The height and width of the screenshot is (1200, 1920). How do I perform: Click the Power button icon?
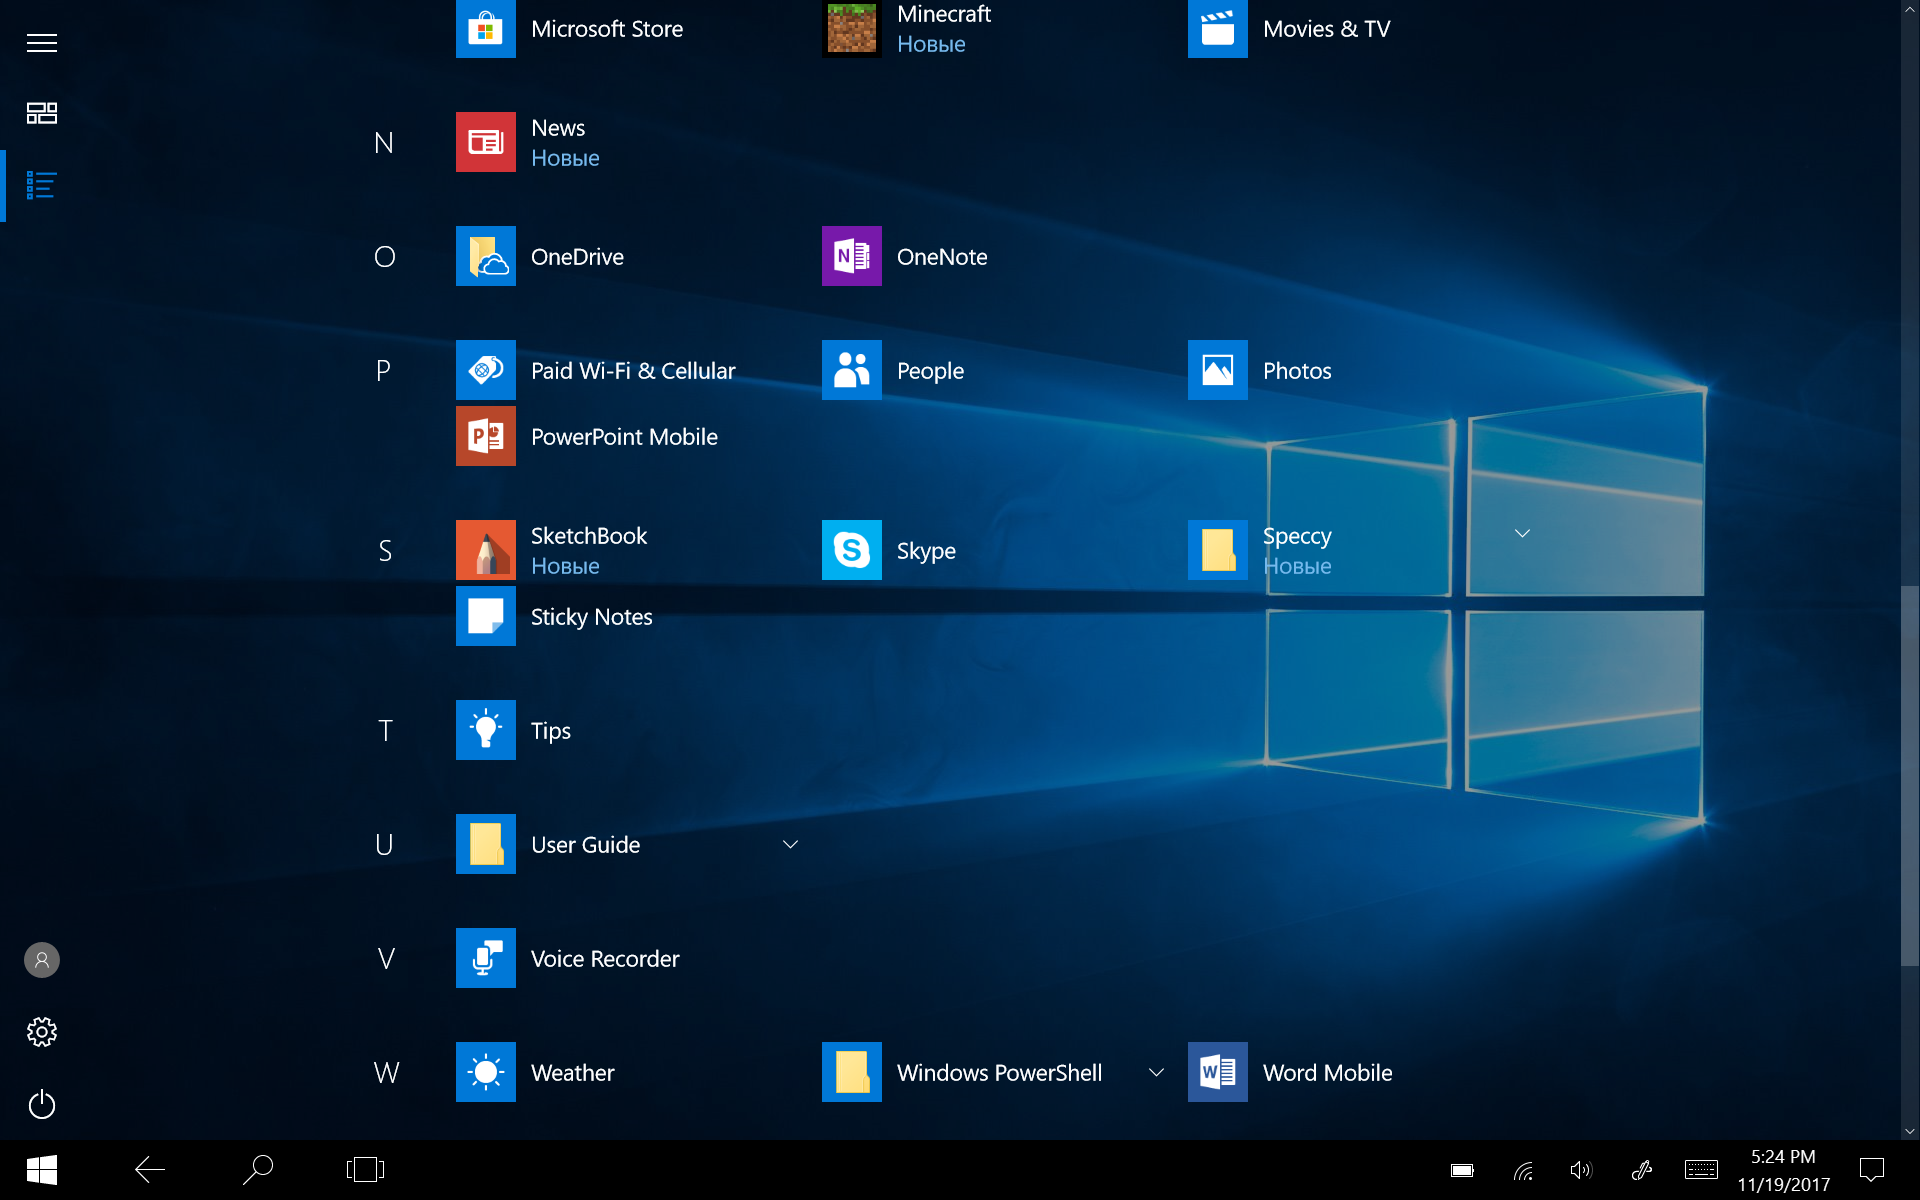click(42, 1104)
